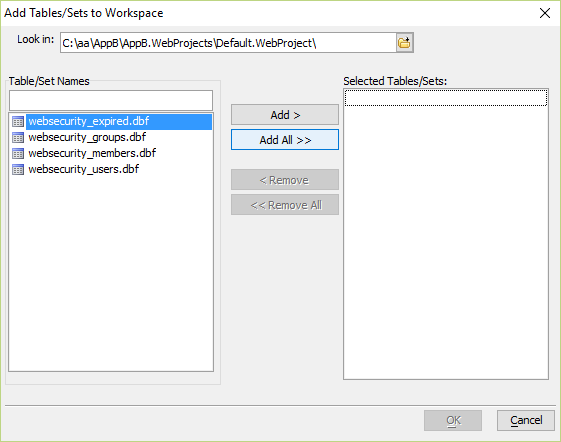Click the browse folder icon beside Look in
The height and width of the screenshot is (442, 561).
coord(405,43)
